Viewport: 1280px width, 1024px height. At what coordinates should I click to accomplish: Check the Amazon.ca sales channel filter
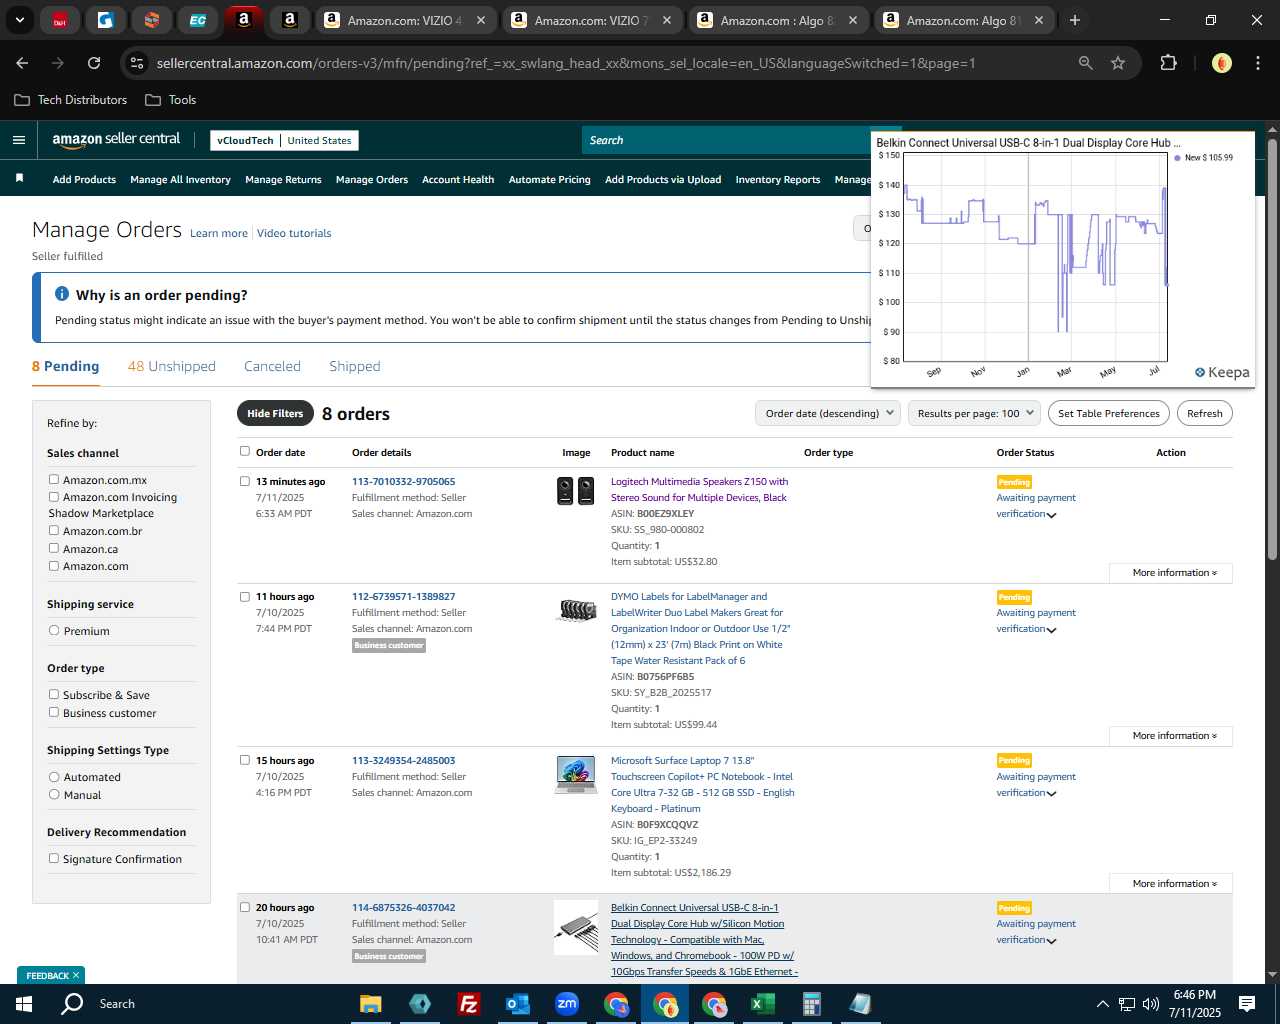point(54,548)
